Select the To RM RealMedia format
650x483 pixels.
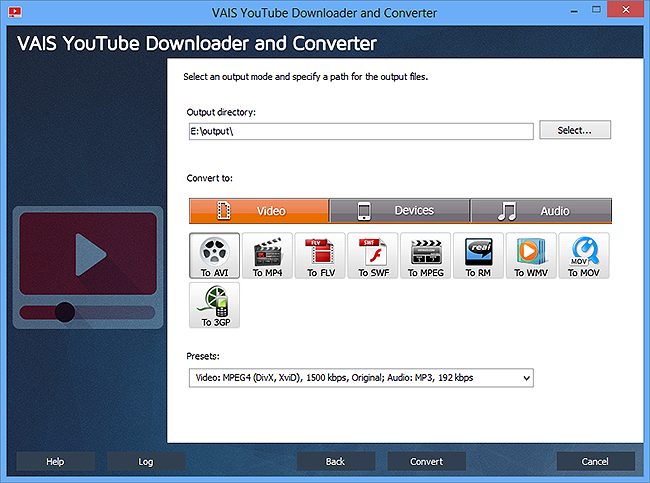pos(478,255)
